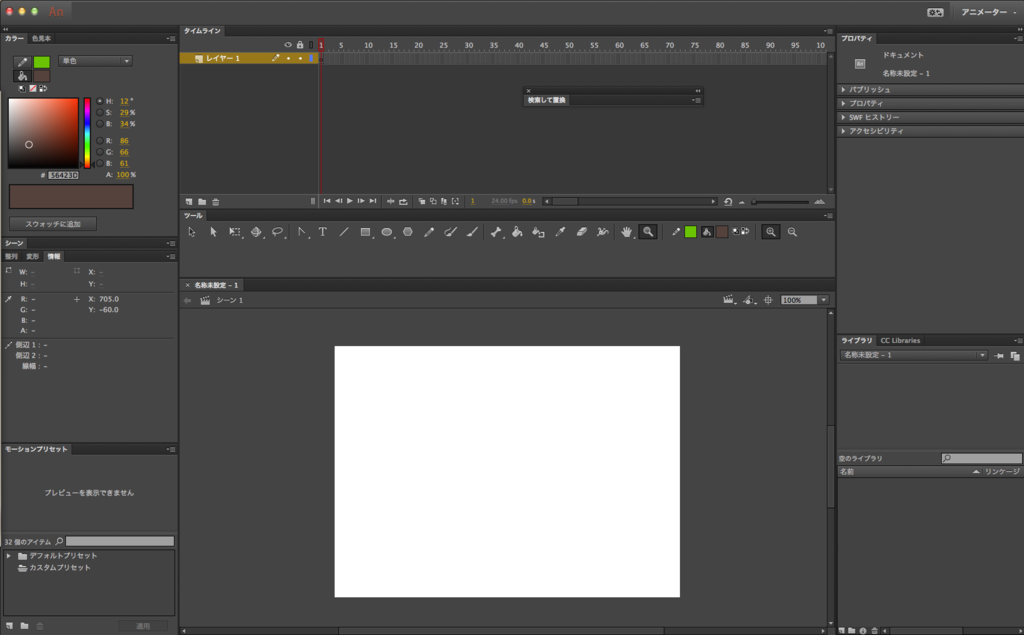This screenshot has width=1024, height=635.
Task: Add a new layer folder in the timeline
Action: coord(202,202)
